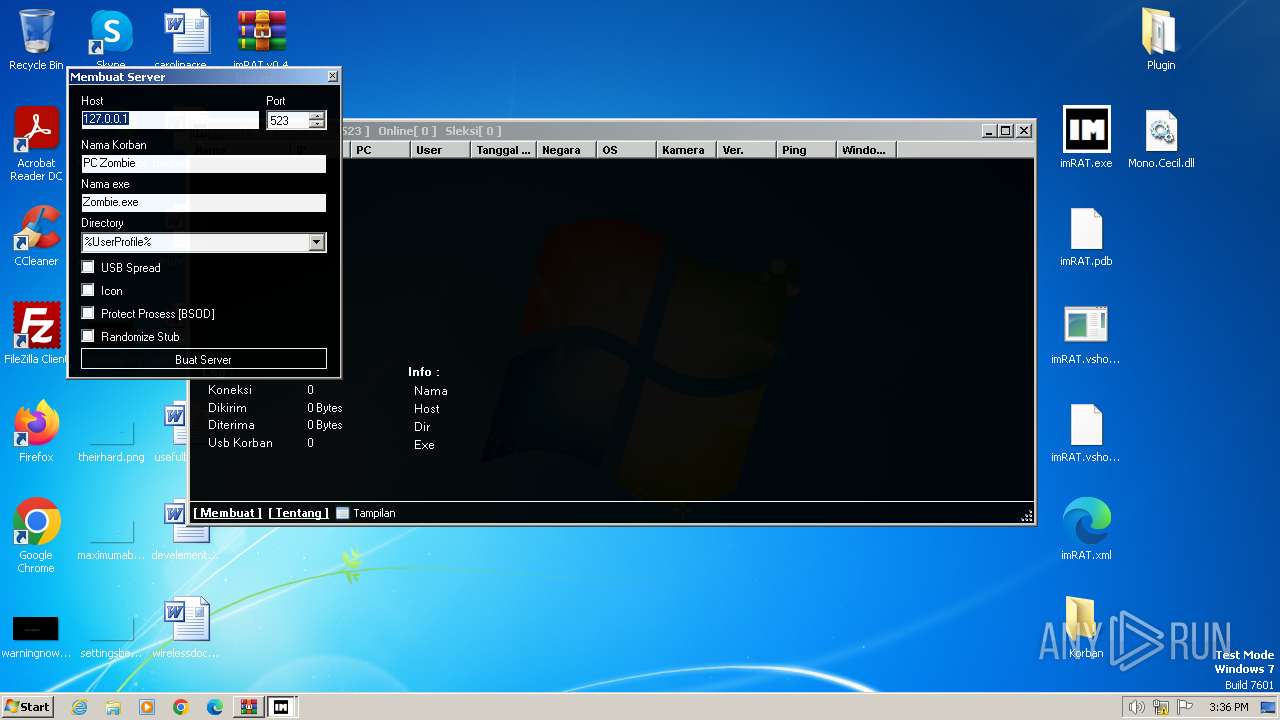Select imRAT.xml desktop file
1280x720 pixels.
pos(1086,530)
